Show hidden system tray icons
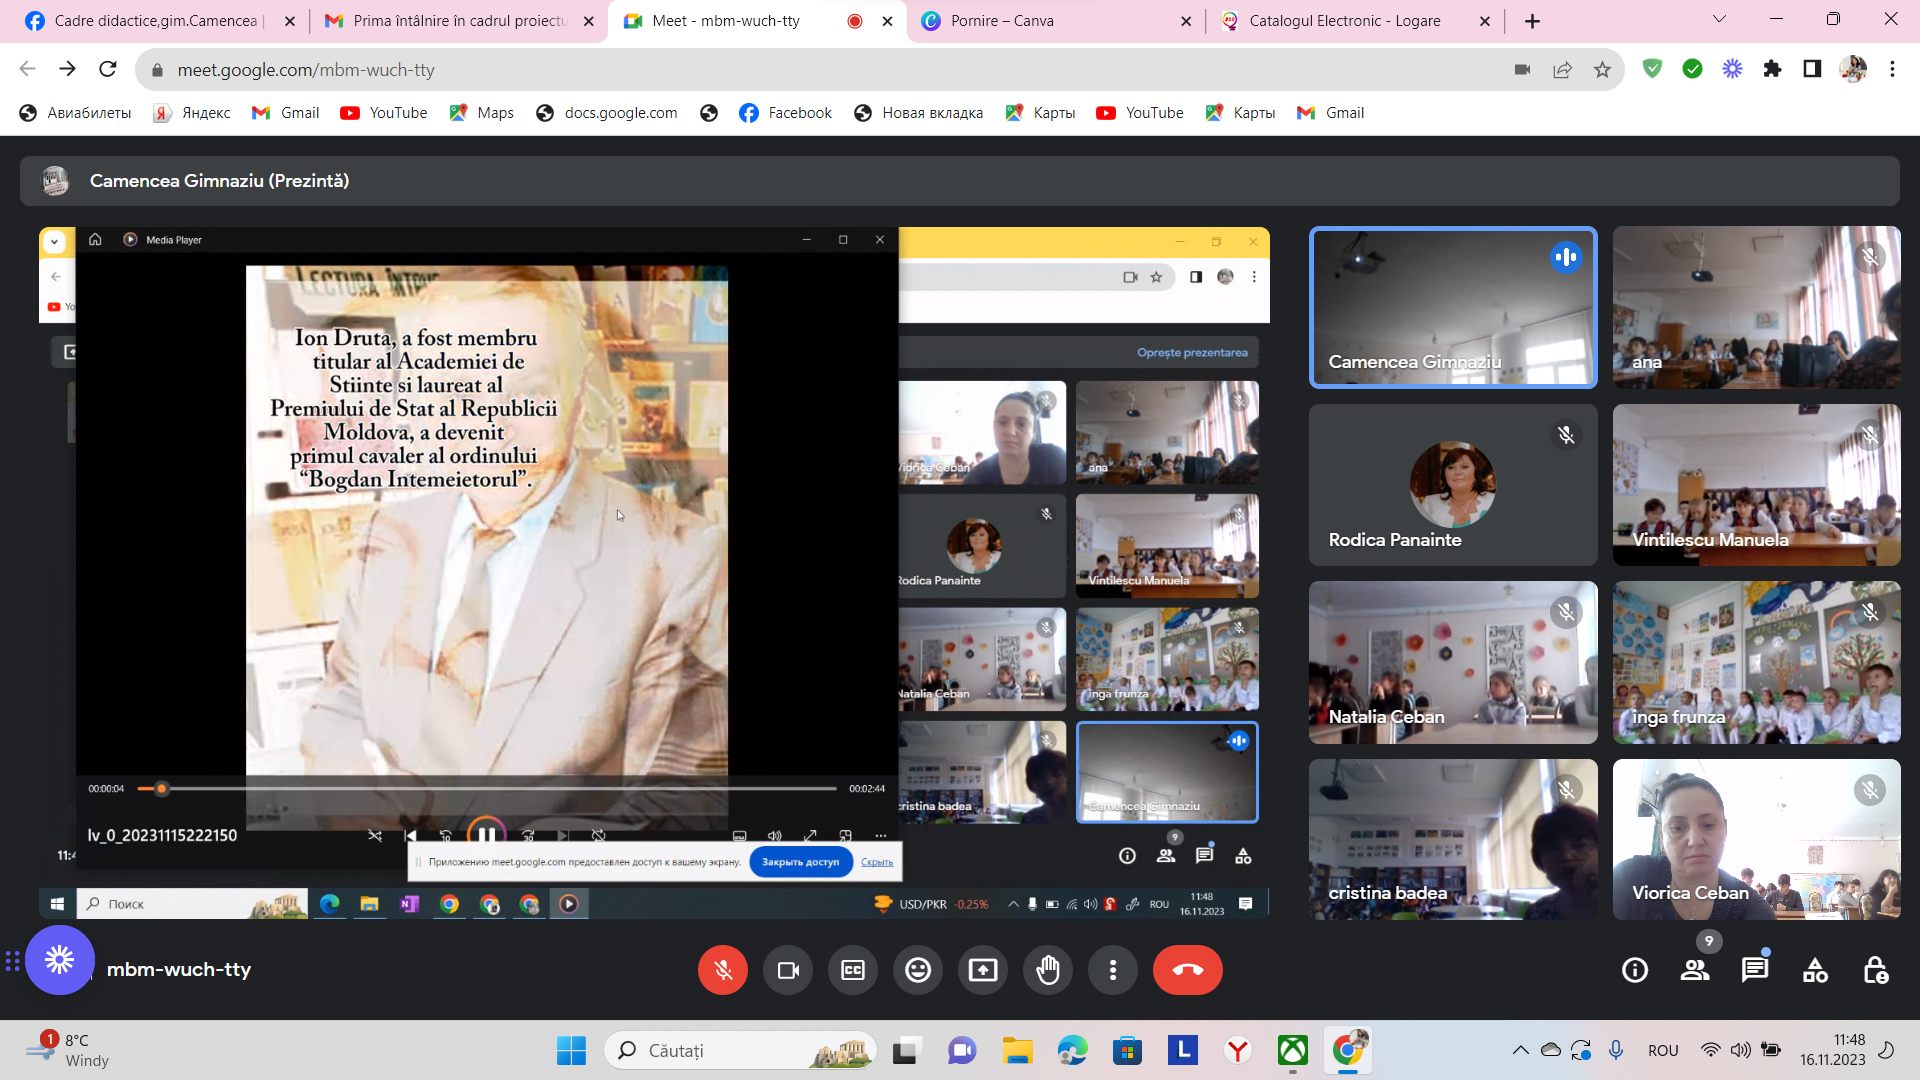The width and height of the screenshot is (1920, 1080). pos(1520,1050)
